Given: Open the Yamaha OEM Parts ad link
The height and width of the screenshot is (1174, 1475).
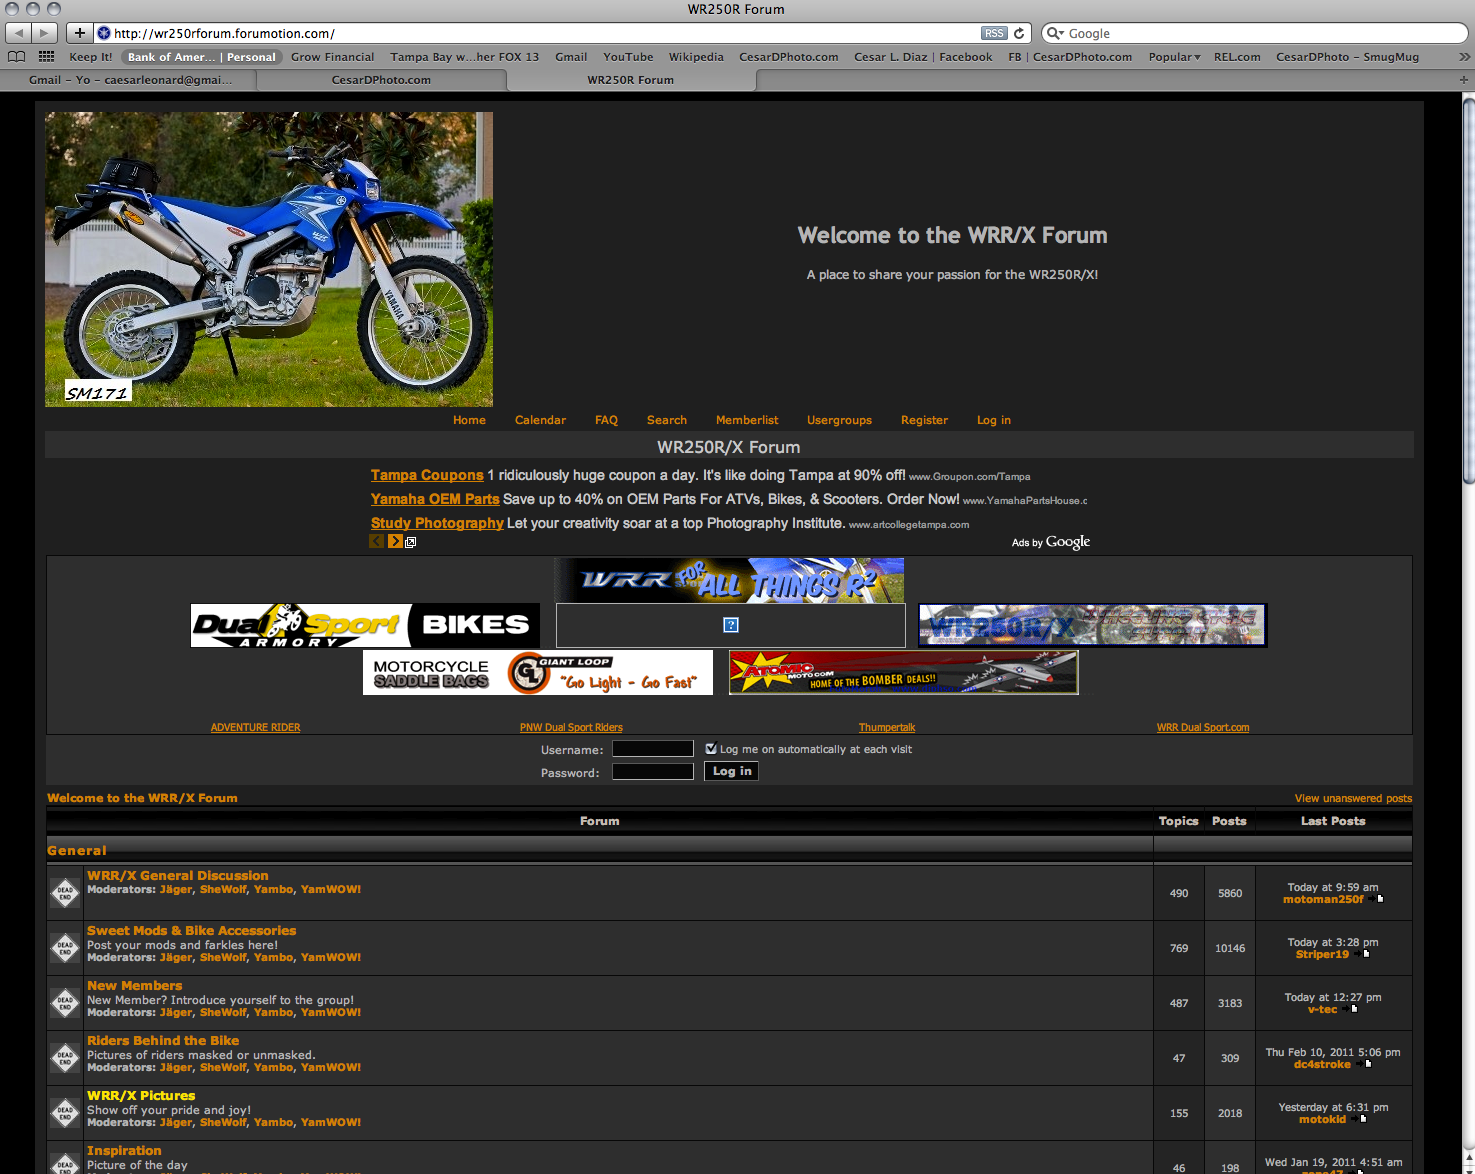Looking at the screenshot, I should click(435, 499).
